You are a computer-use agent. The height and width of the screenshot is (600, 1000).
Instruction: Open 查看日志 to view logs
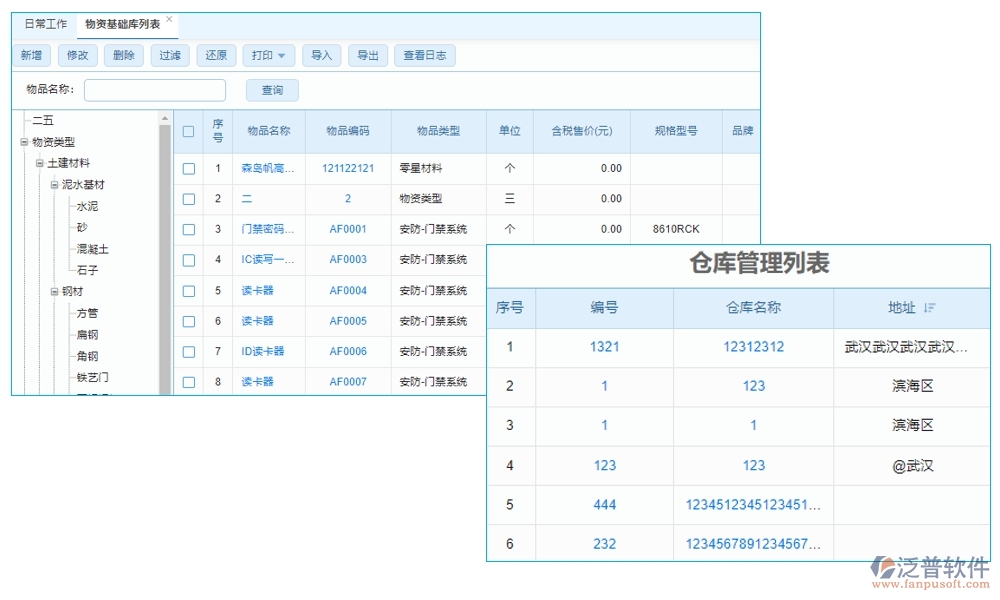pyautogui.click(x=424, y=55)
